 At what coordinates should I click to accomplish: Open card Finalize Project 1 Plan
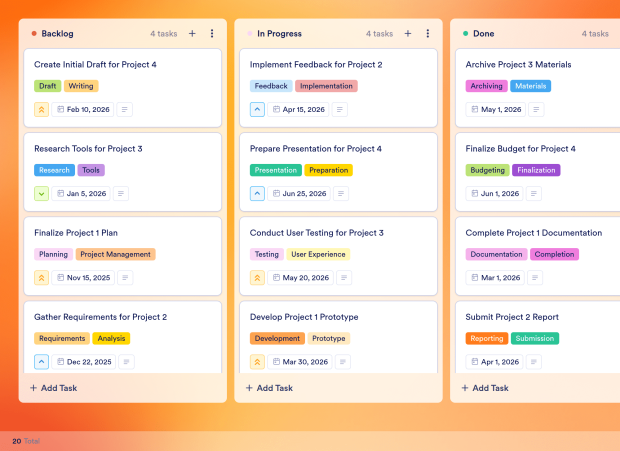(123, 256)
